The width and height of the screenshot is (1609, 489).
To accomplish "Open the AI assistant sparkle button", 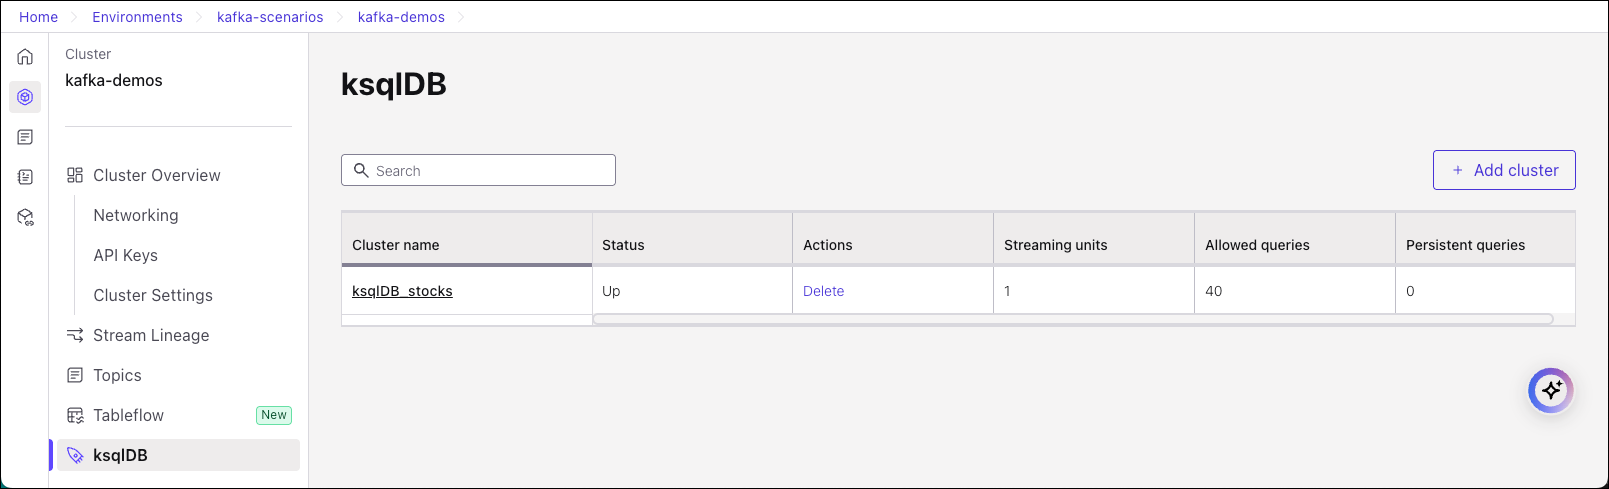I will tap(1550, 390).
